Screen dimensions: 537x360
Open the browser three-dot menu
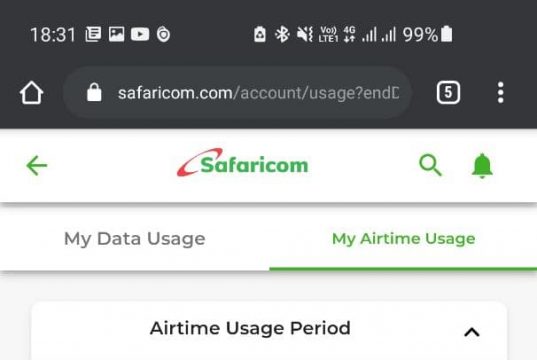[x=500, y=92]
